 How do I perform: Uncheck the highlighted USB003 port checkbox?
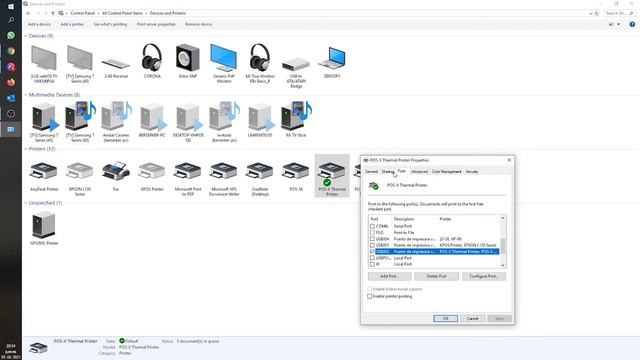point(372,252)
